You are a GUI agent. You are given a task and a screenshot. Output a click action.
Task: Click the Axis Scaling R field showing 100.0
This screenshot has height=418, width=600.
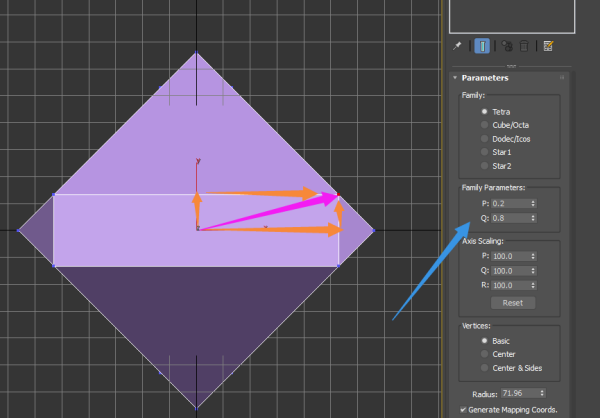[x=510, y=285]
